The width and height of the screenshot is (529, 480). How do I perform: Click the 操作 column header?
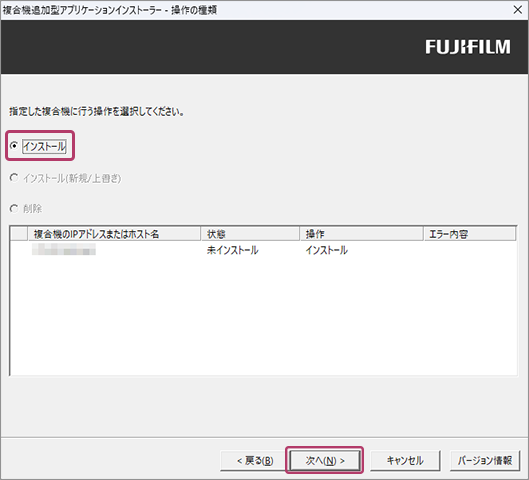(361, 233)
